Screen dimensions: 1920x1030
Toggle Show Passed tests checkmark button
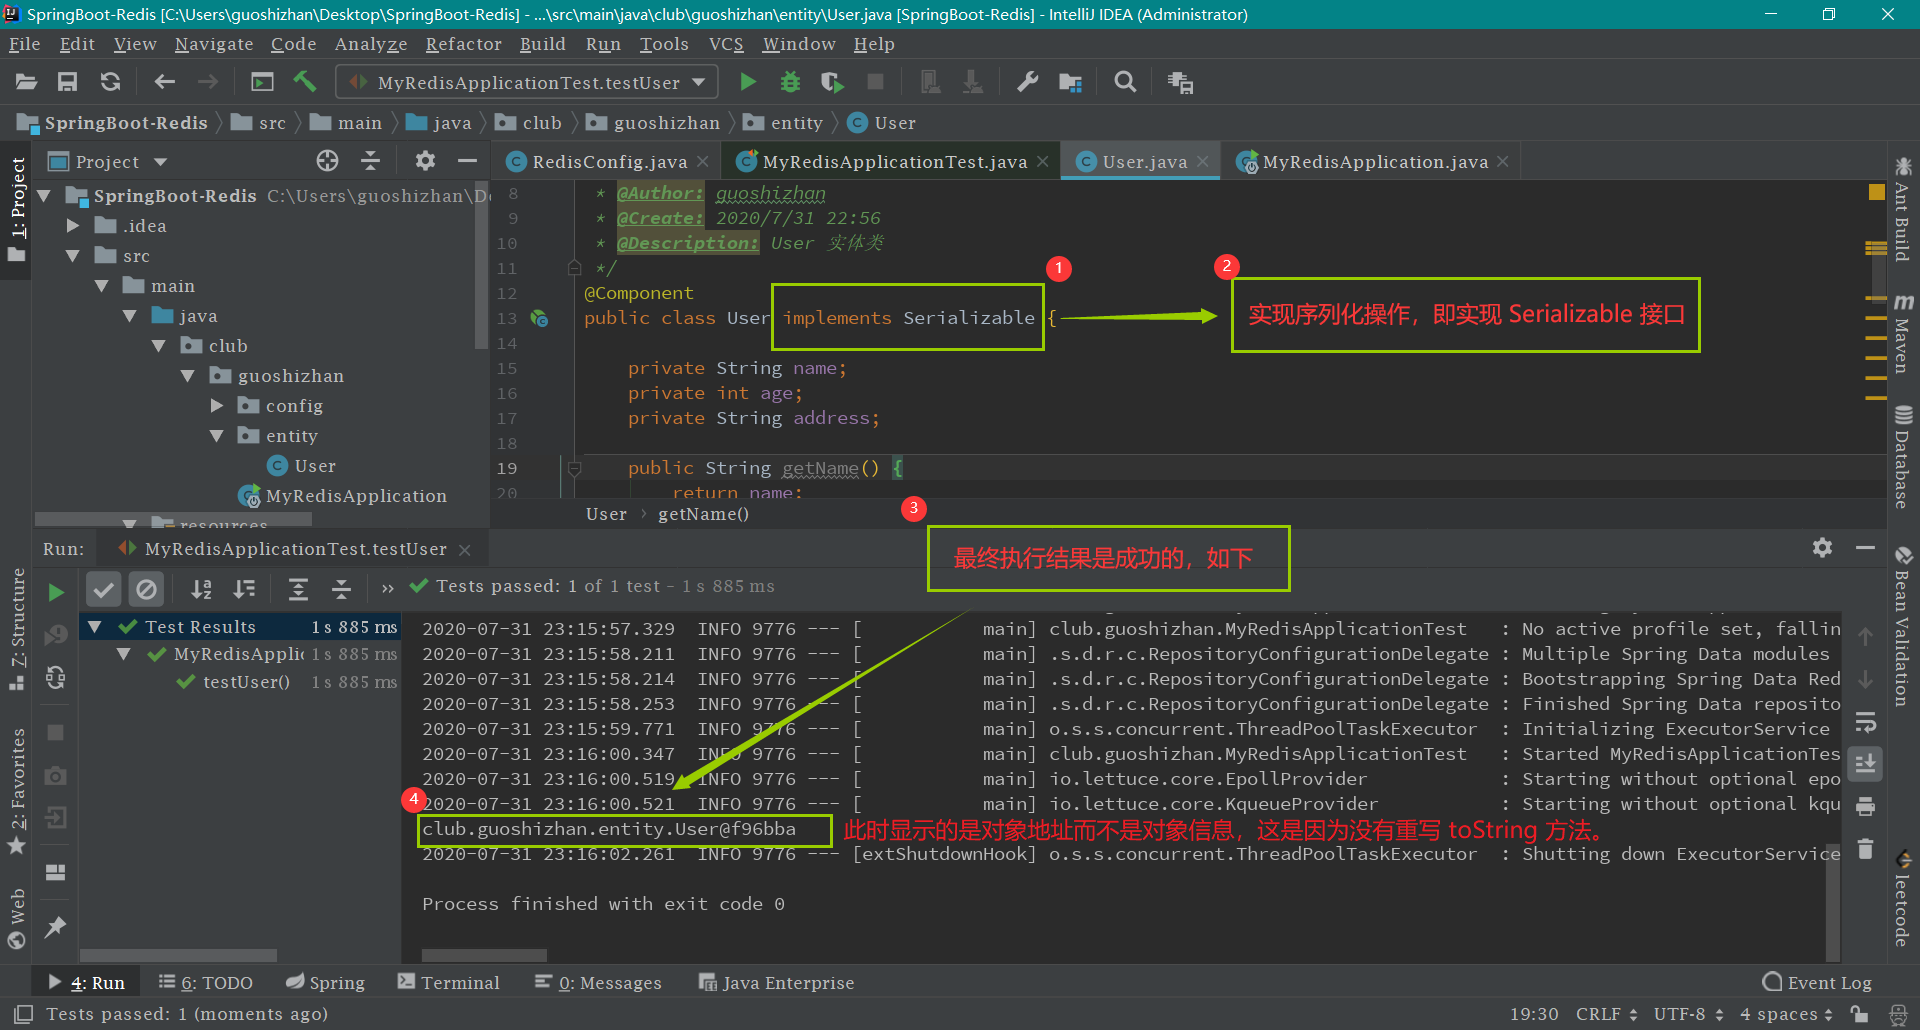tap(103, 589)
